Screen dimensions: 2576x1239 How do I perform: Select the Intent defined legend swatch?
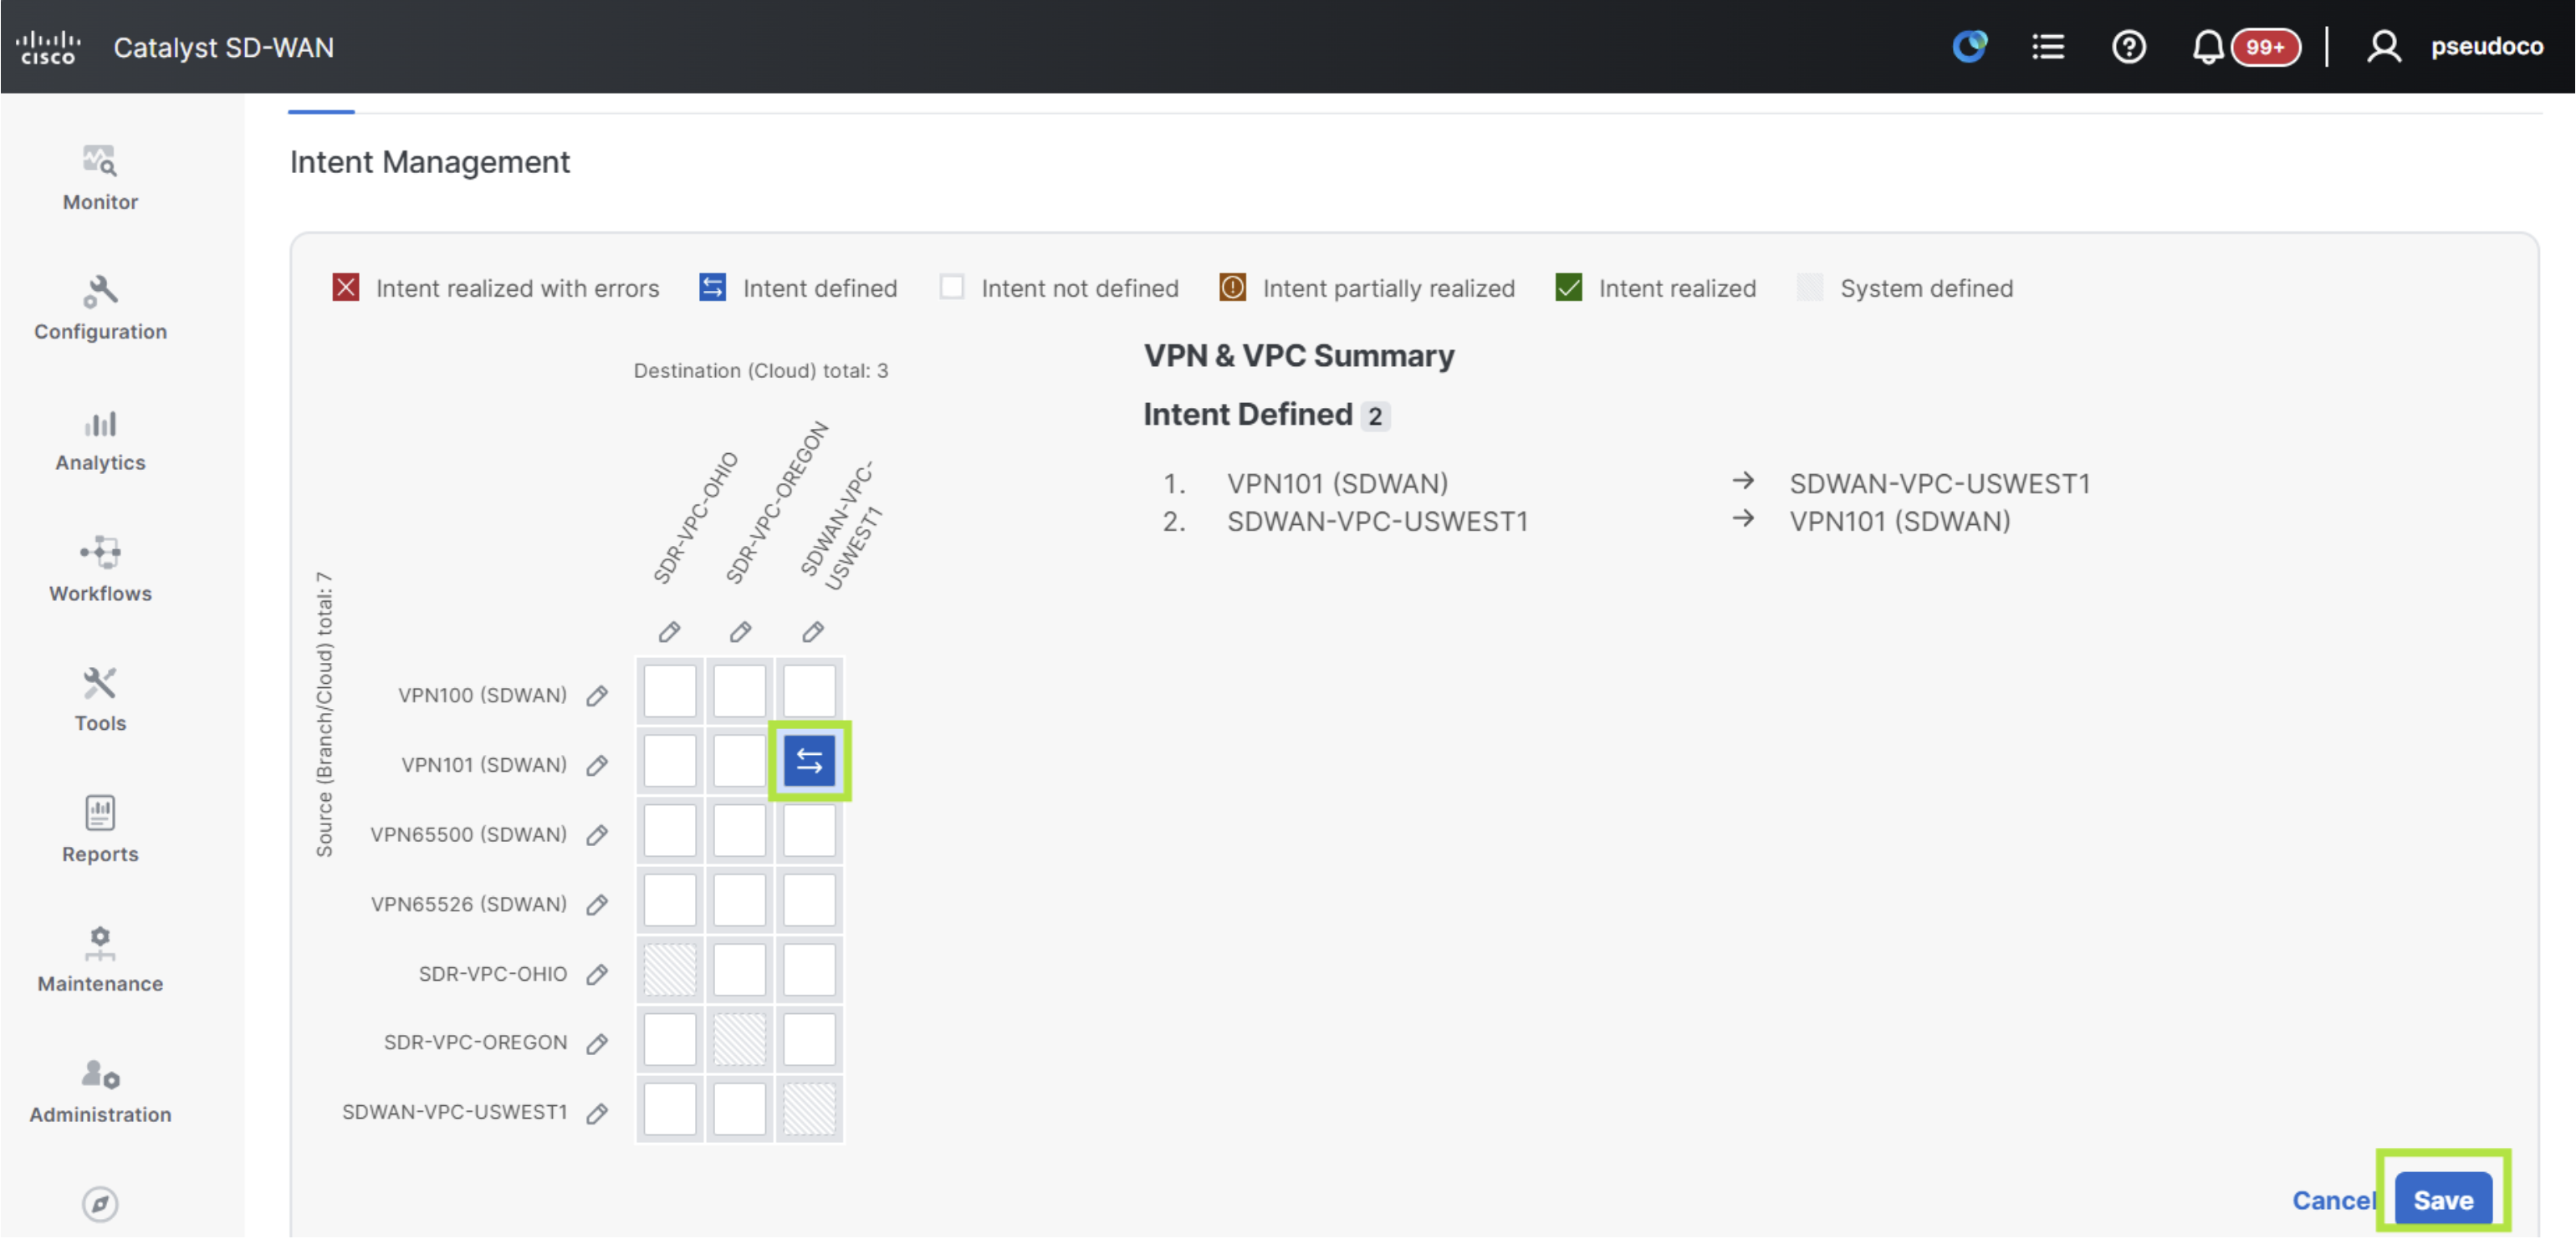coord(712,288)
